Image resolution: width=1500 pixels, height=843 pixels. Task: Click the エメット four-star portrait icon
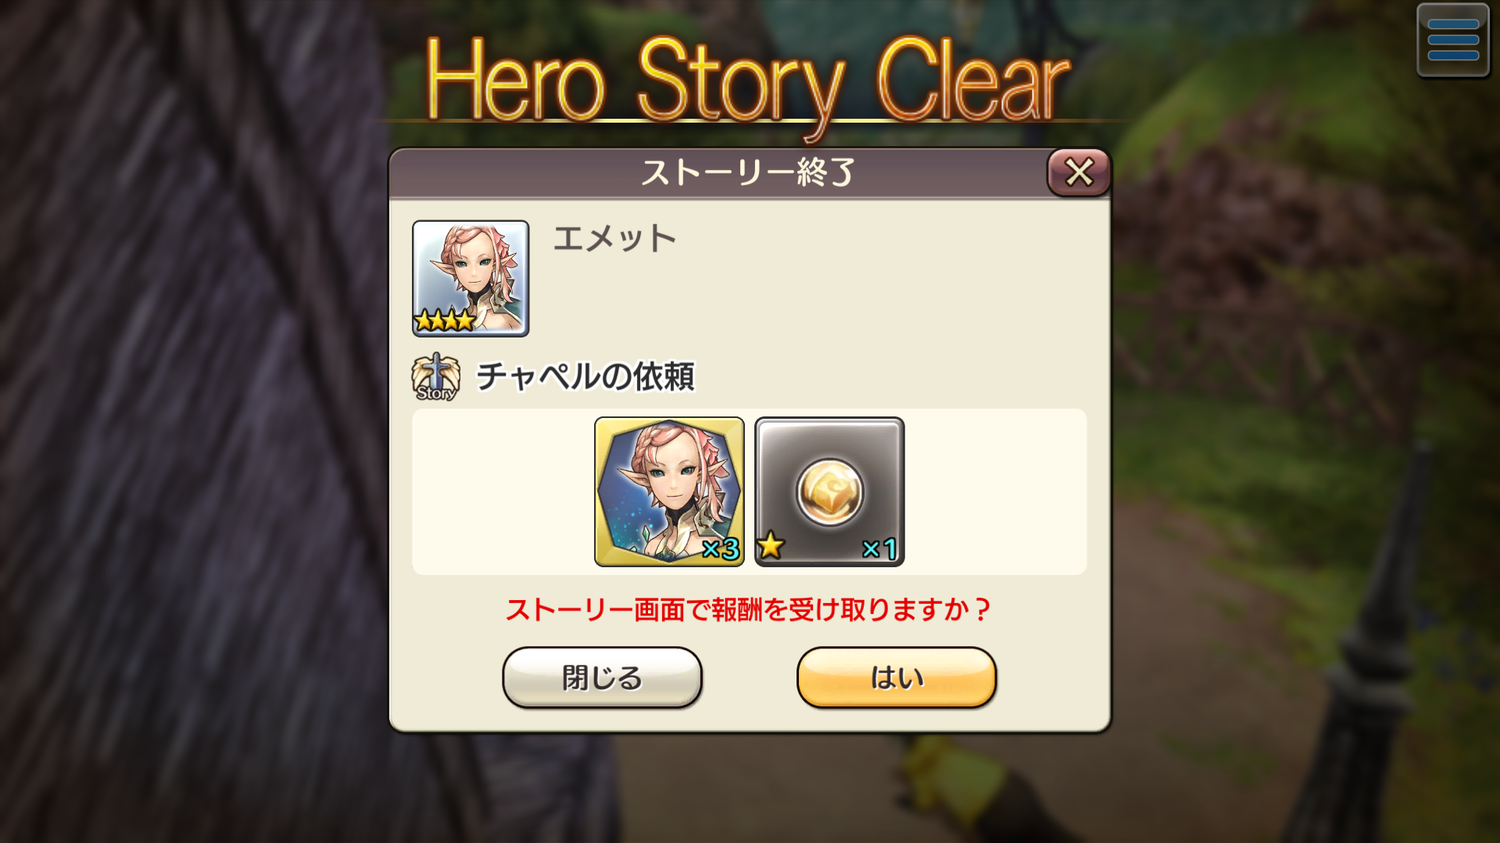coord(471,278)
